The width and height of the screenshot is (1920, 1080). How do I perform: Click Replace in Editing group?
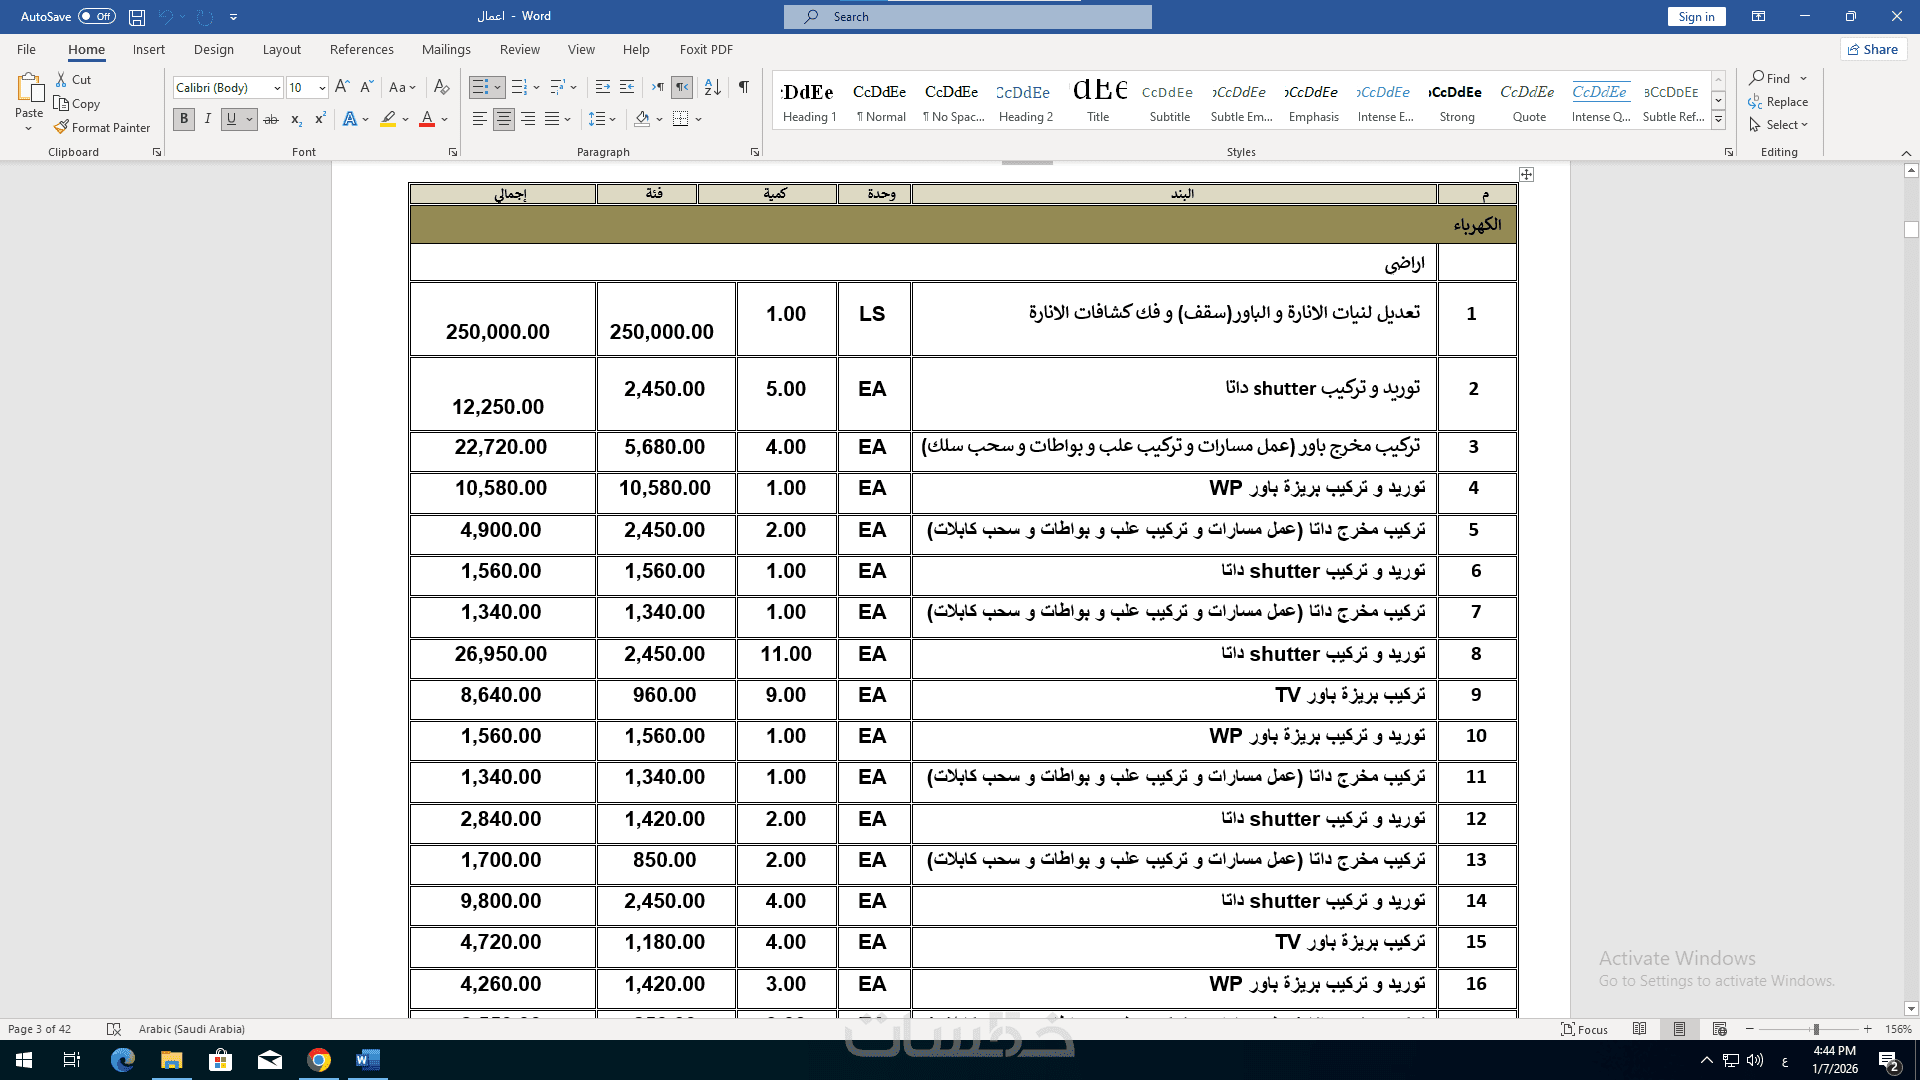pos(1778,102)
